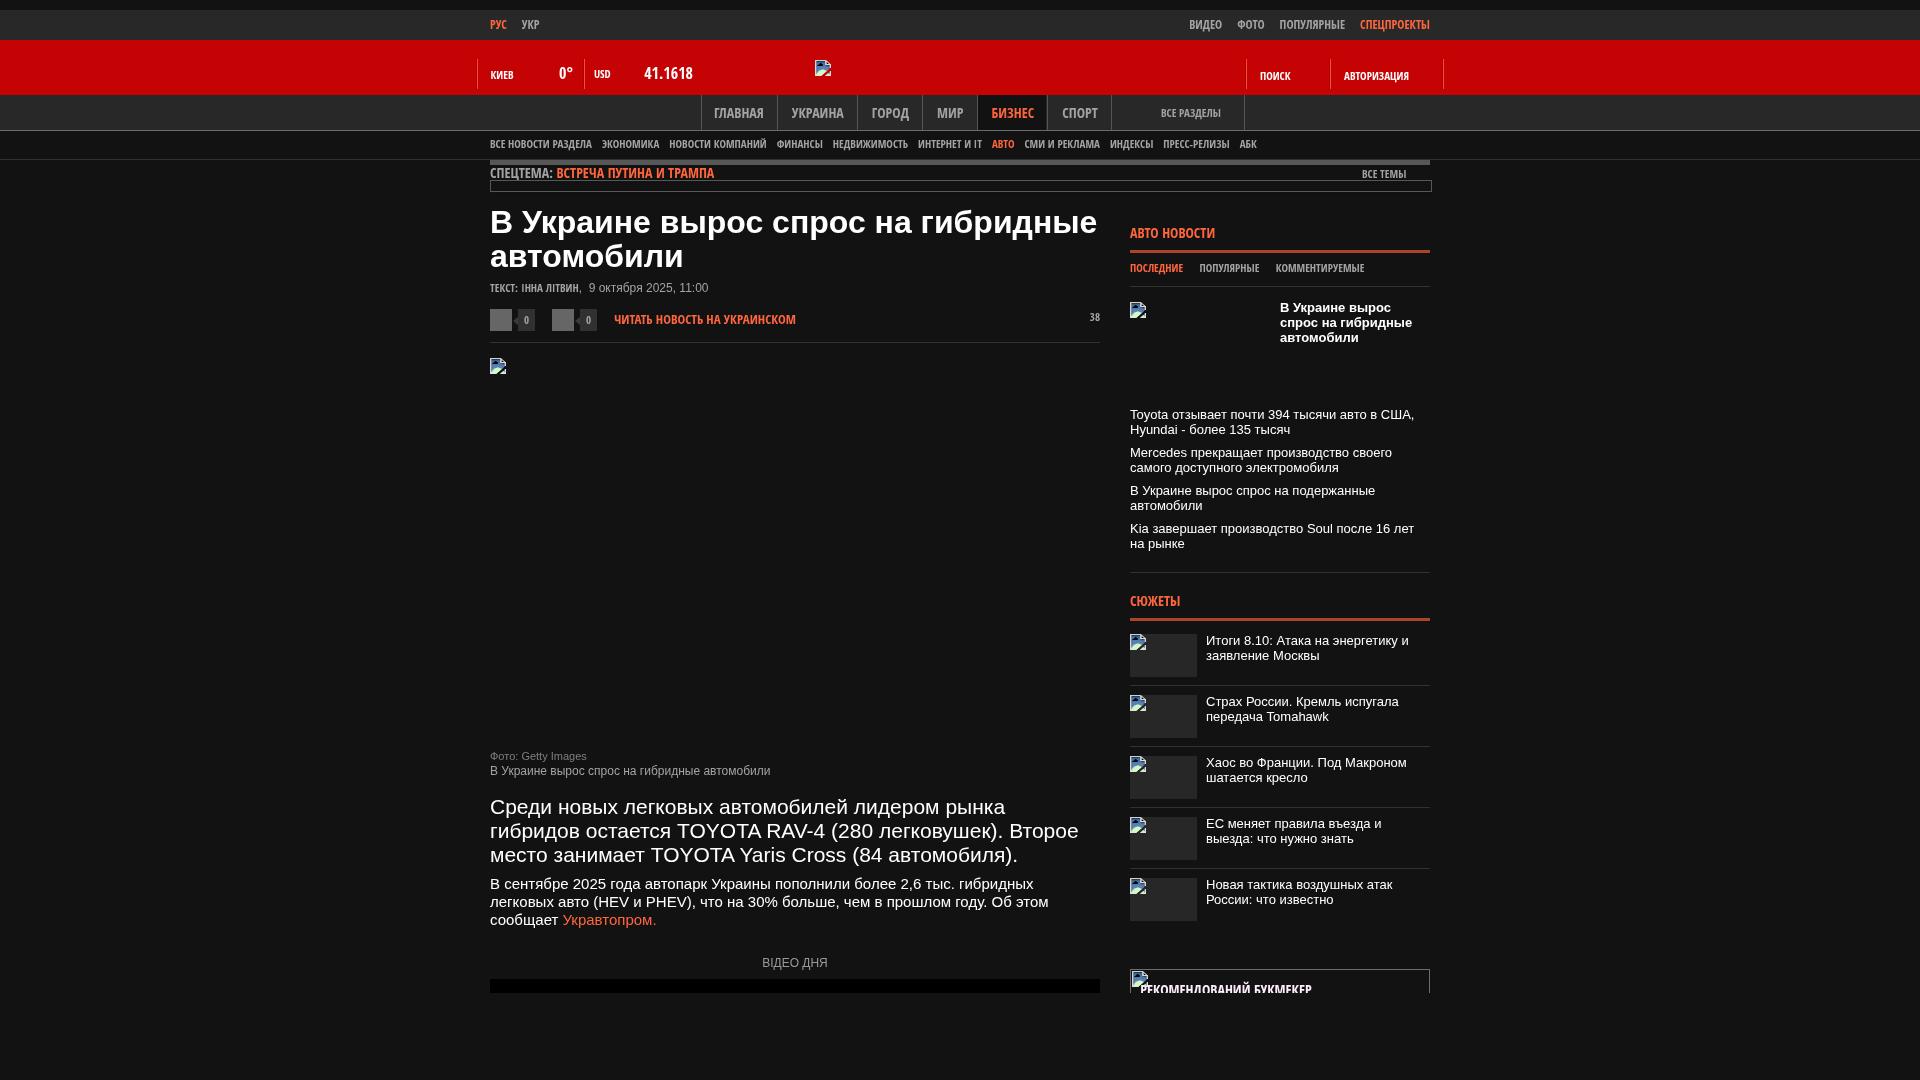Switch to ПОПУЛЯРНЫЕ auto news tab
The width and height of the screenshot is (1920, 1080).
(1229, 268)
